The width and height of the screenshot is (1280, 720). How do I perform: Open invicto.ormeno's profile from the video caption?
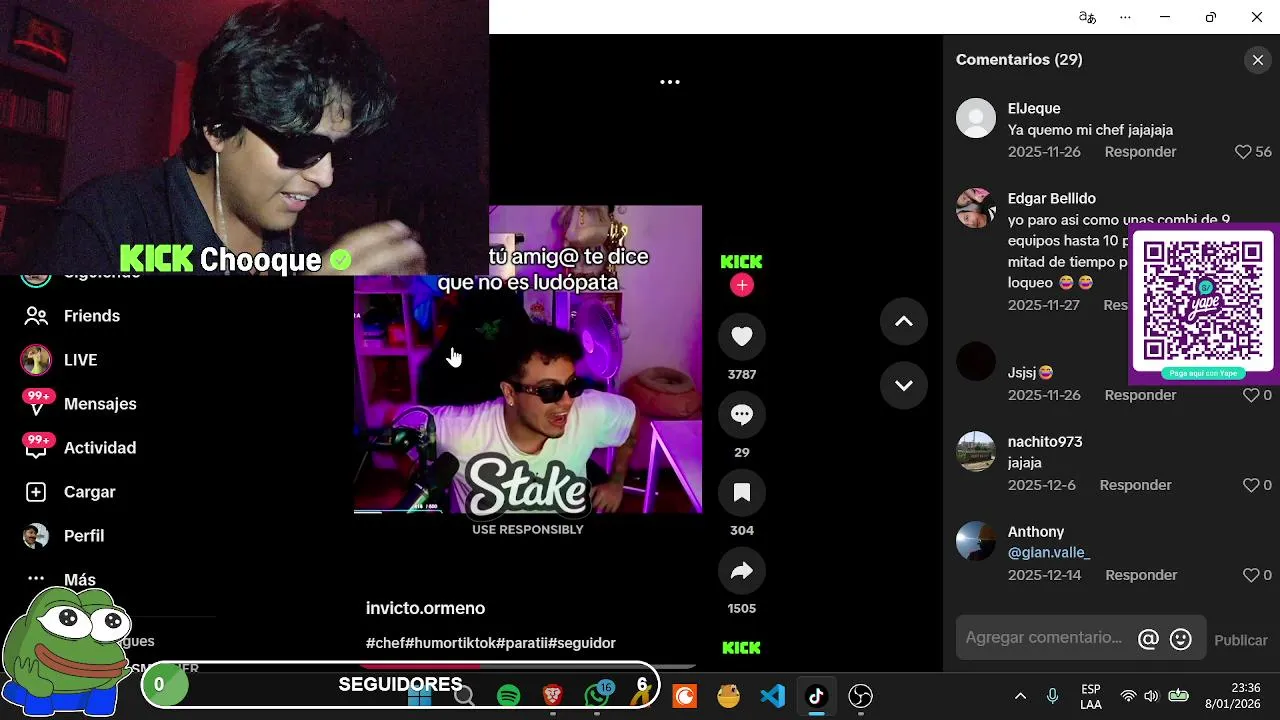pyautogui.click(x=425, y=608)
